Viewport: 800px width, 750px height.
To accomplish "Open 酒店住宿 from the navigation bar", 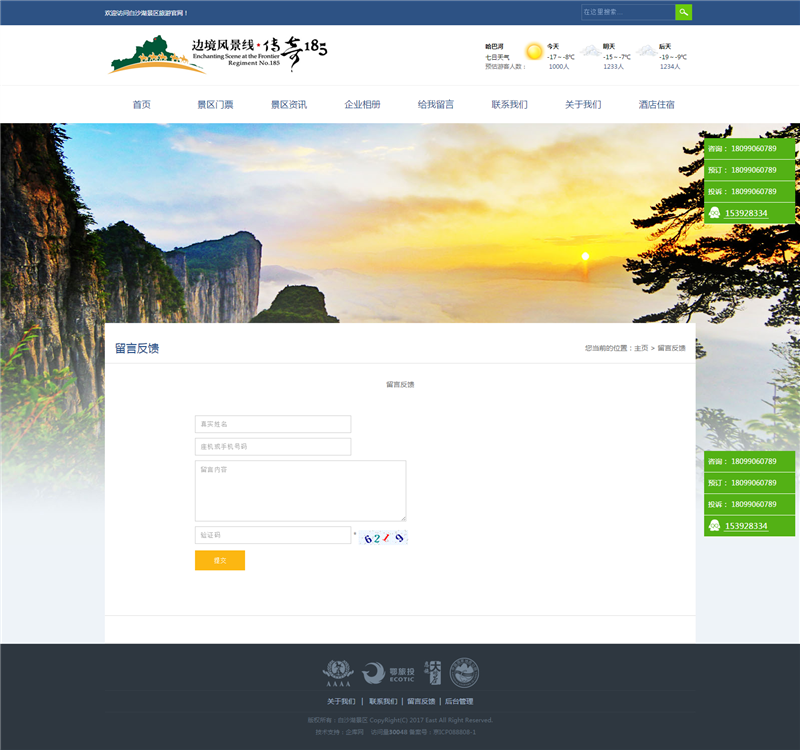I will tap(657, 105).
